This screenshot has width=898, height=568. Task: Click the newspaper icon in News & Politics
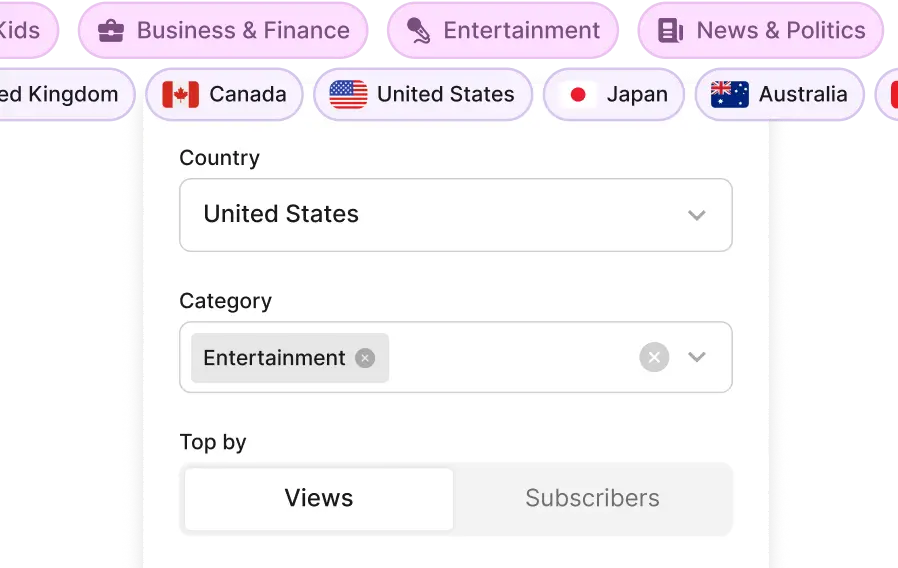[x=671, y=31]
